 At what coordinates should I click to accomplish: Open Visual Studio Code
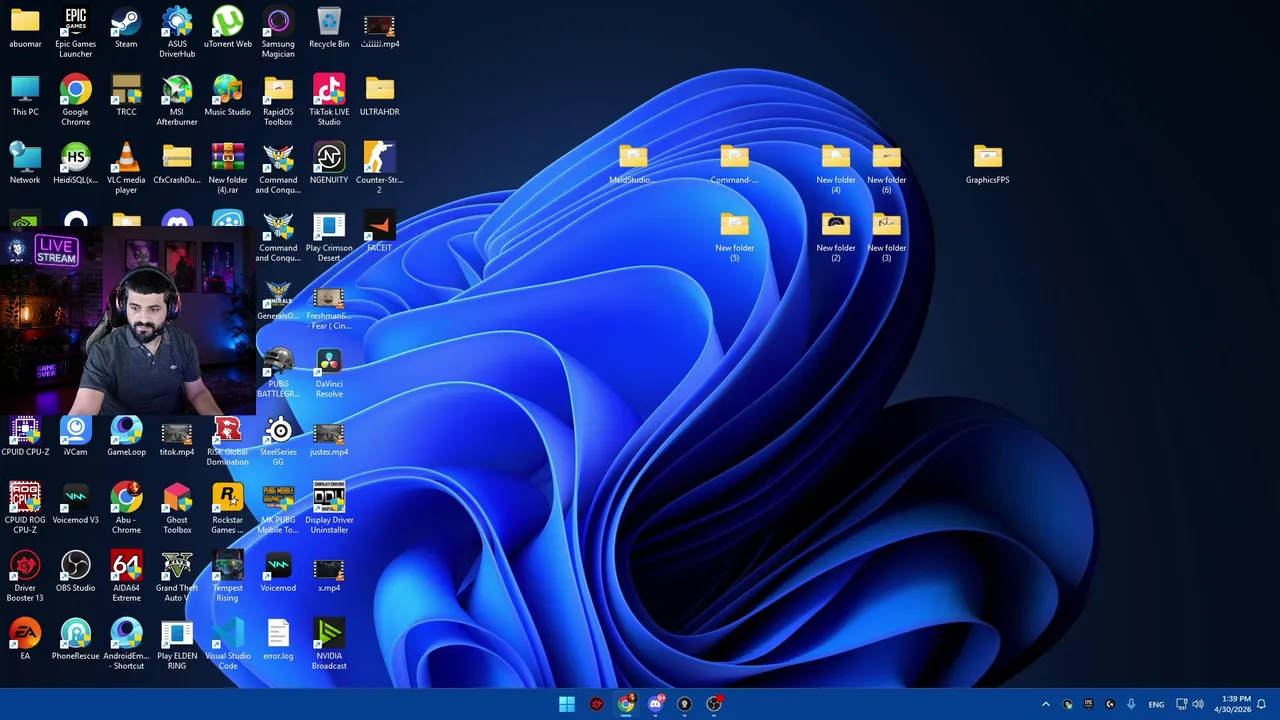pyautogui.click(x=228, y=645)
